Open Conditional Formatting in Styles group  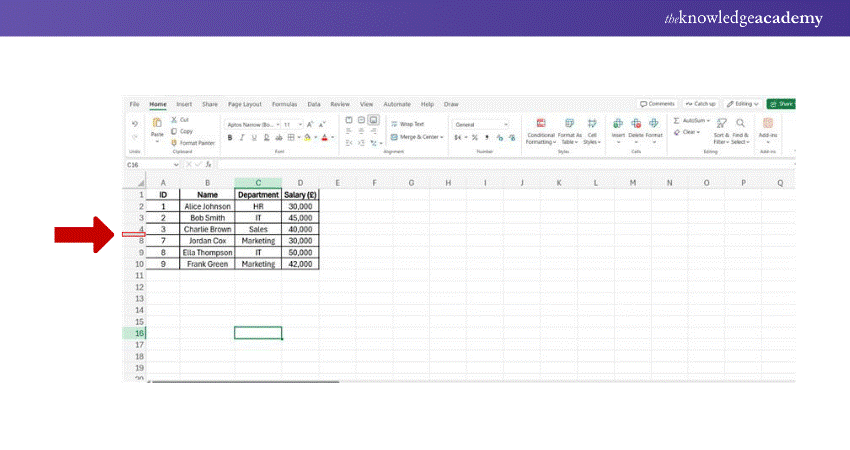click(541, 124)
